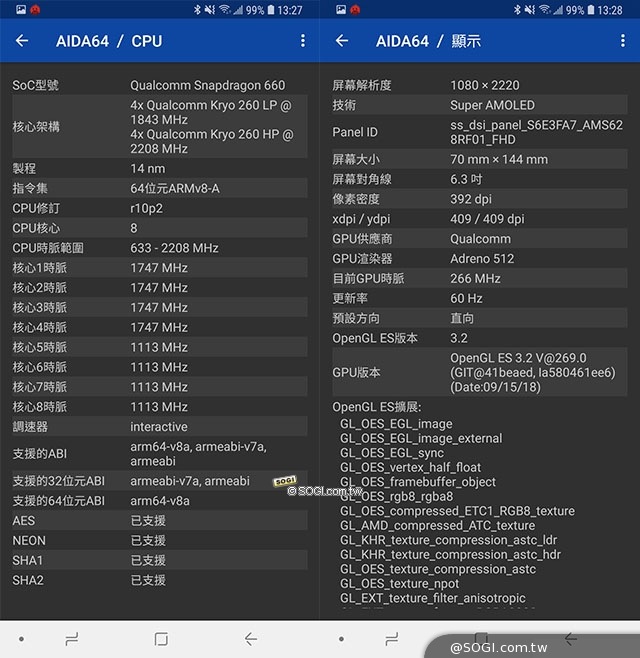Tap the 核心8時脈 row label
The image size is (640, 658).
(39, 407)
